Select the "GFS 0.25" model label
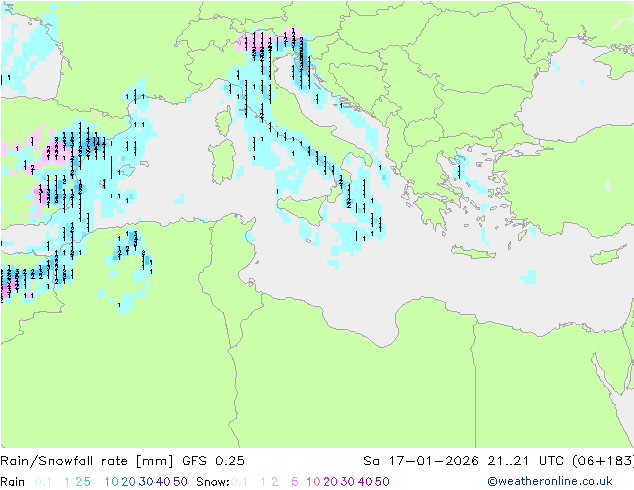The image size is (634, 490). tap(213, 461)
